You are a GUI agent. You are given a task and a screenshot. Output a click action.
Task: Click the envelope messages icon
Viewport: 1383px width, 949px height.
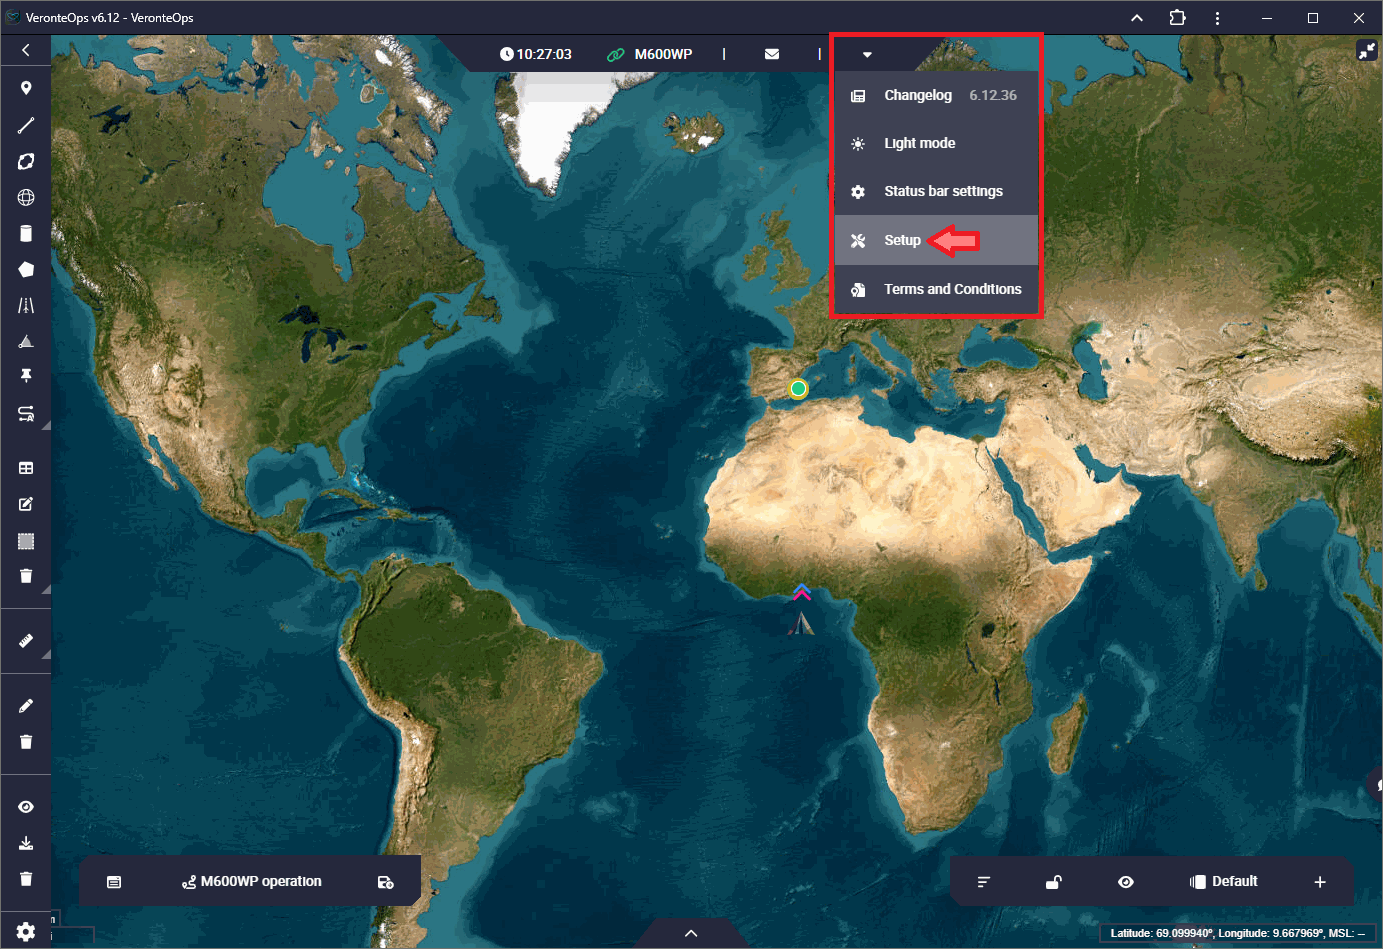coord(772,54)
